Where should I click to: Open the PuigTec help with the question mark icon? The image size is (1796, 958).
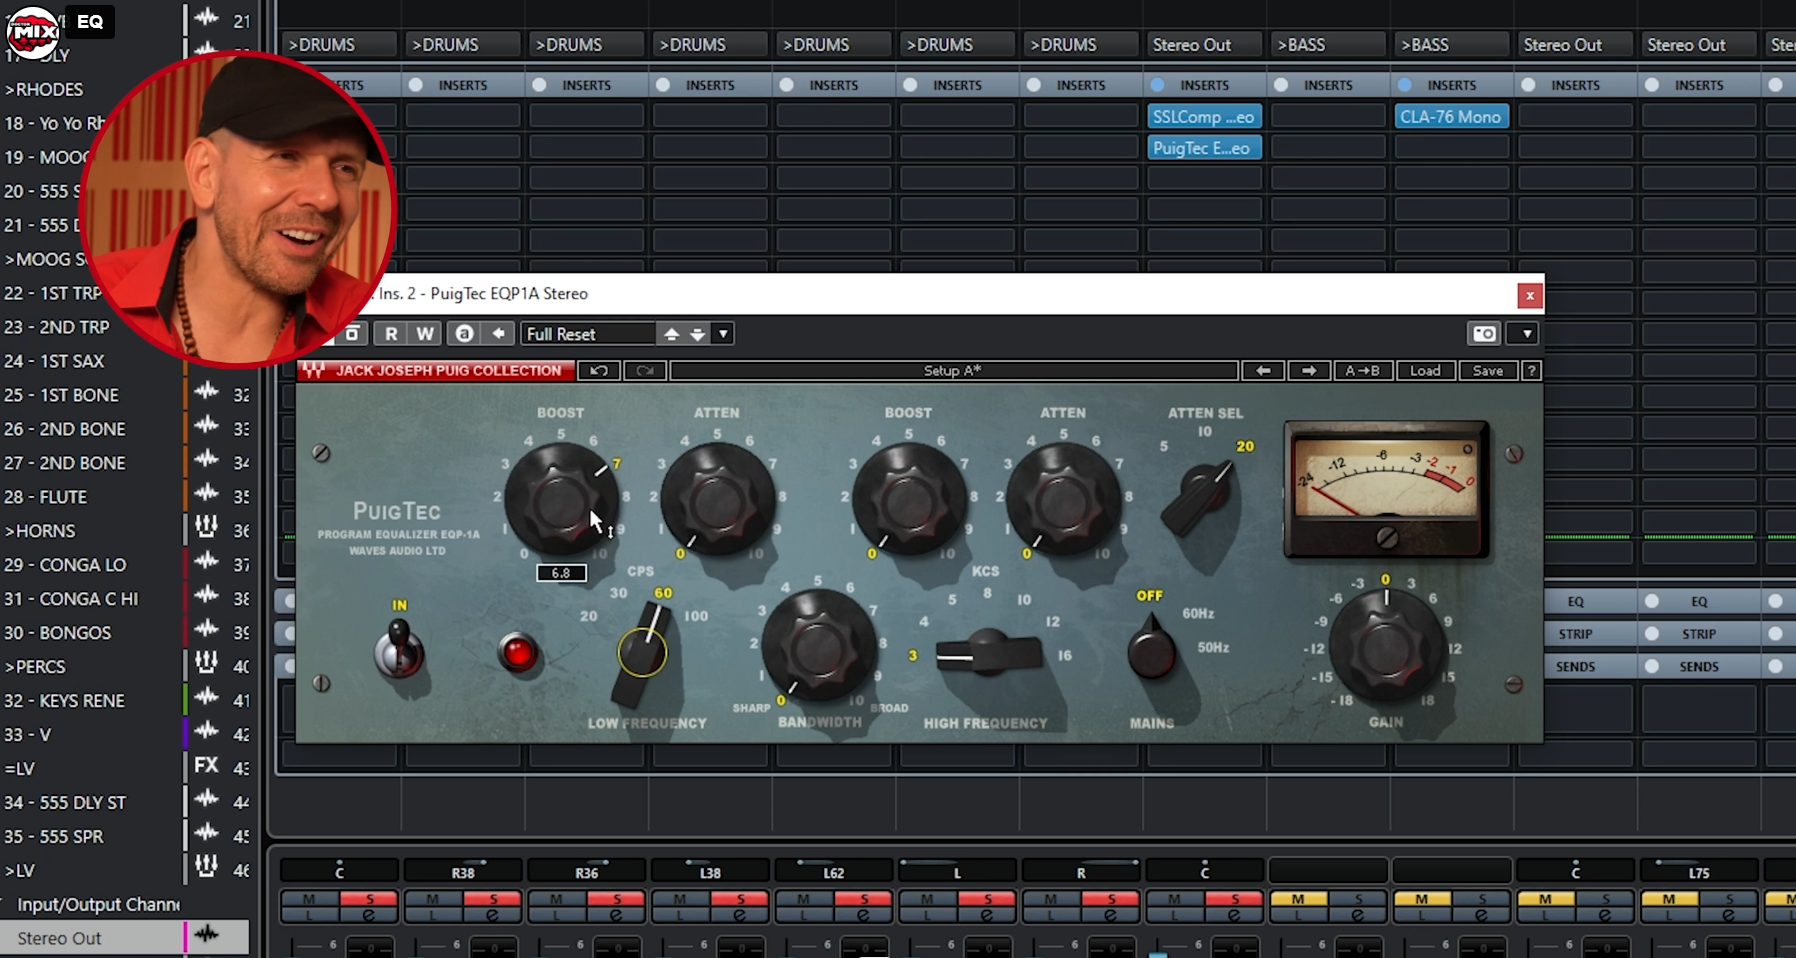pos(1532,370)
